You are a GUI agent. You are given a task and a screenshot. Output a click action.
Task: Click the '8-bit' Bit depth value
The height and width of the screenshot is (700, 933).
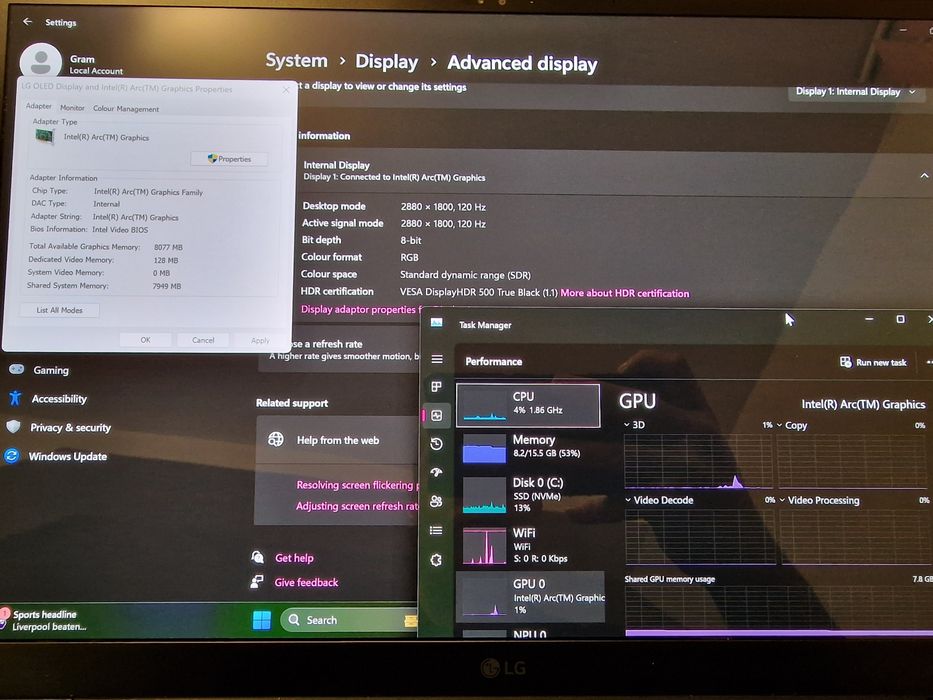pyautogui.click(x=411, y=240)
